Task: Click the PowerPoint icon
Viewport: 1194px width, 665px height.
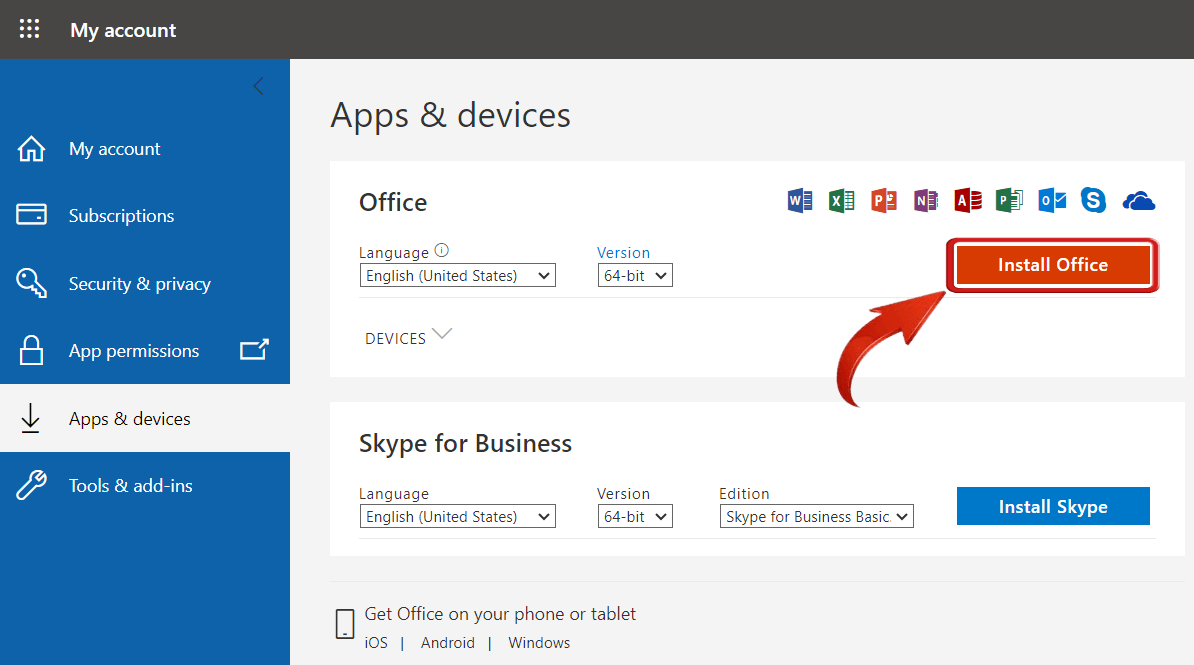Action: point(883,200)
